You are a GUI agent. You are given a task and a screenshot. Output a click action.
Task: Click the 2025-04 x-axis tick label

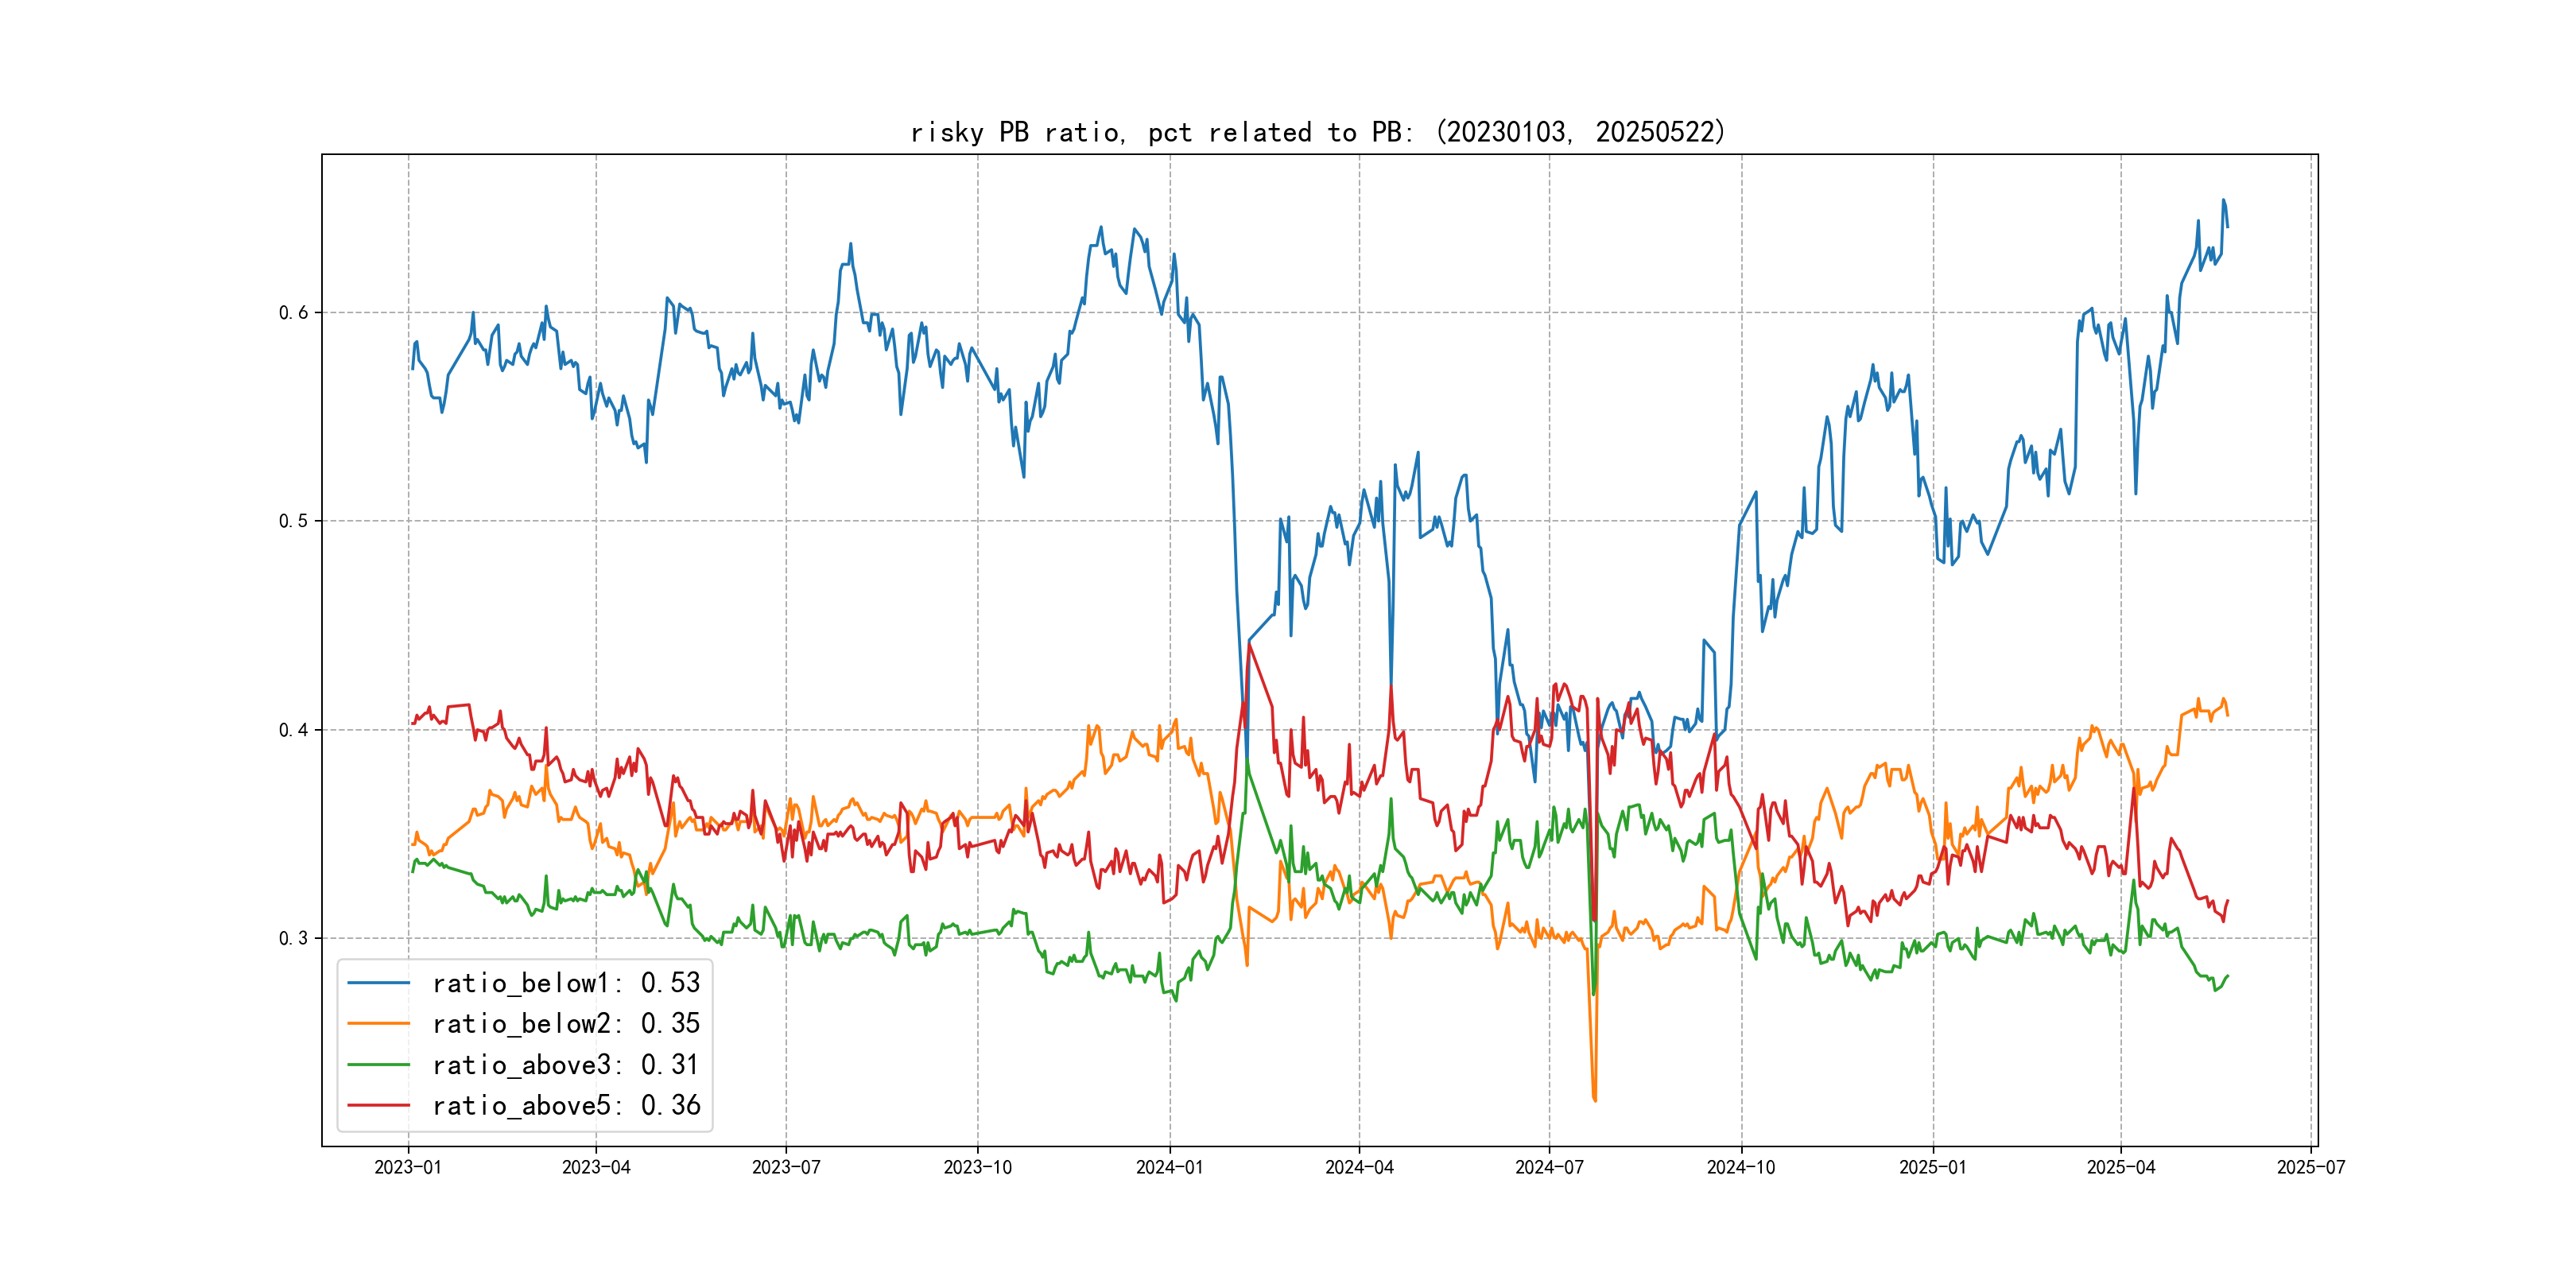2121,1167
